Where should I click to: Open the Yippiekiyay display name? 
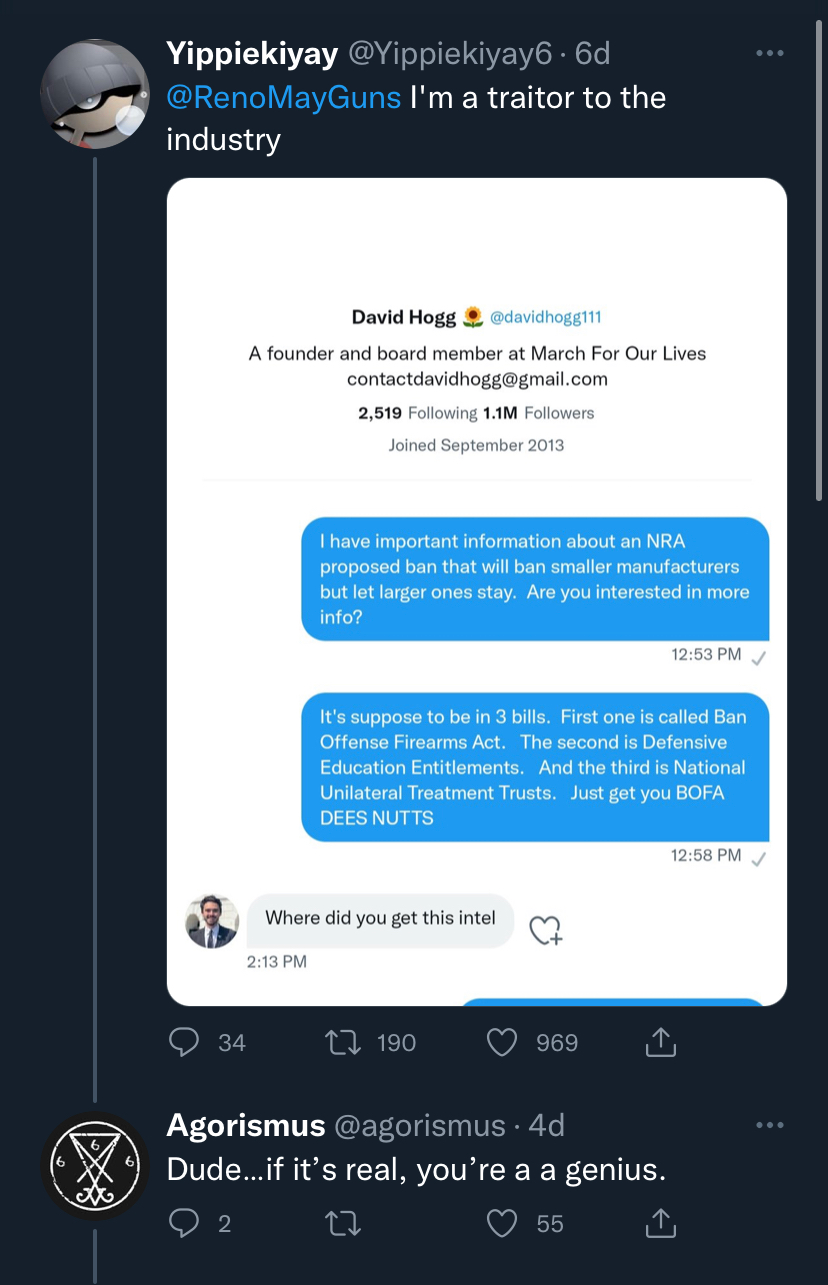click(x=252, y=53)
